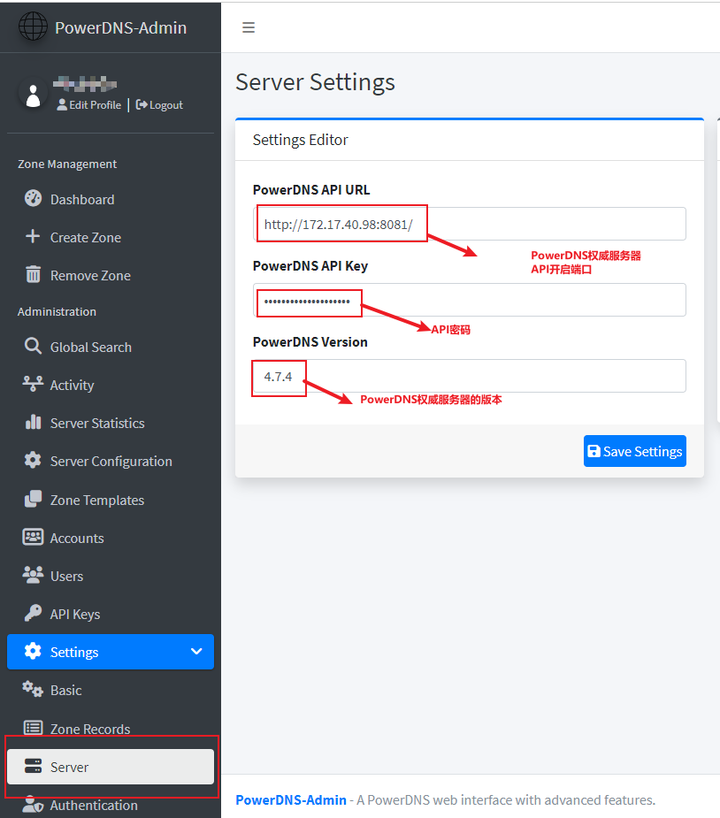The image size is (720, 818).
Task: Click the Authentication user-shield icon
Action: [x=33, y=804]
